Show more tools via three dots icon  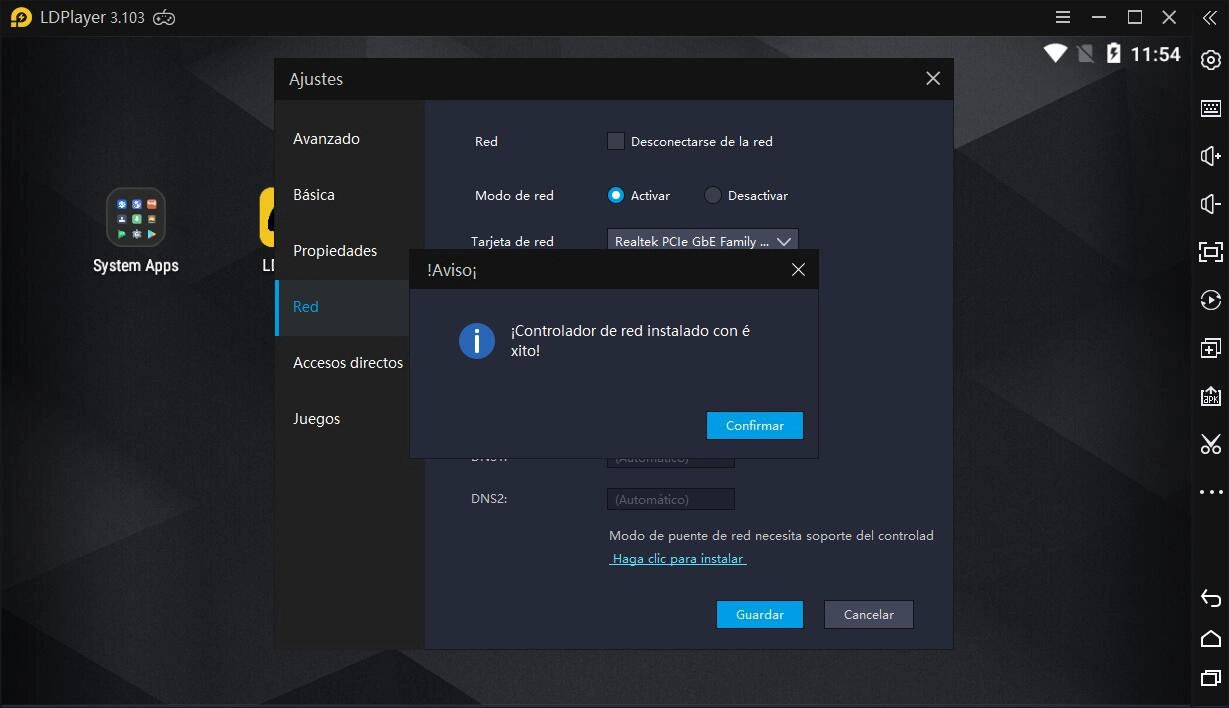click(1210, 492)
